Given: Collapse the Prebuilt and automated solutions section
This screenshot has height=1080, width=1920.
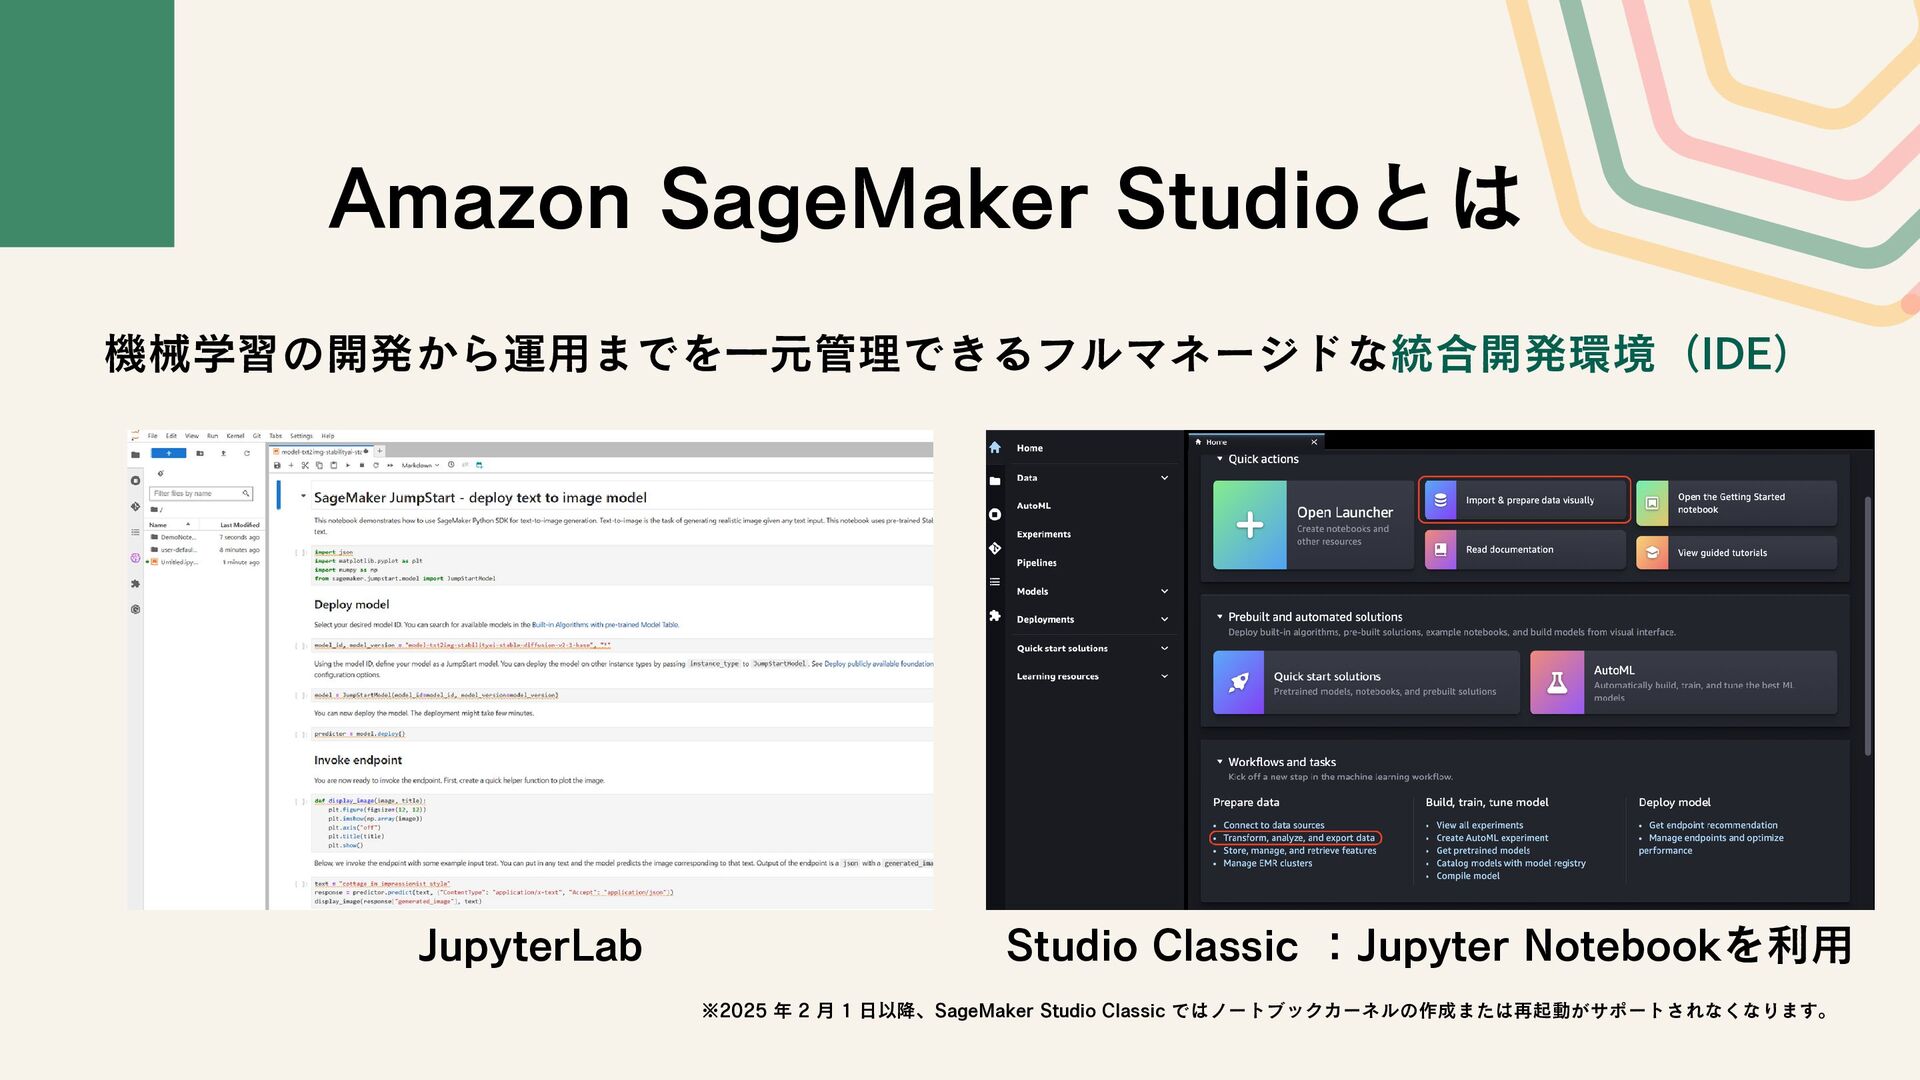Looking at the screenshot, I should (1220, 617).
